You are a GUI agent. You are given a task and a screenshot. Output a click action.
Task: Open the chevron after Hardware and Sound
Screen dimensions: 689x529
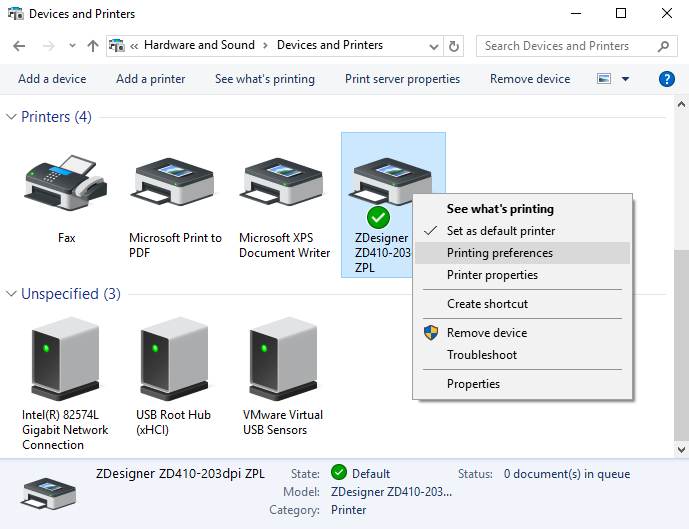265,46
